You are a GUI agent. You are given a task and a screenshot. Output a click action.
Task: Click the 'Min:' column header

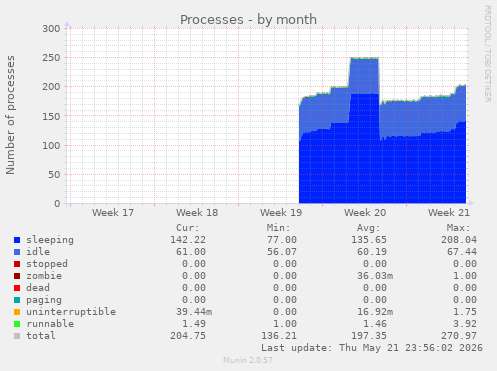click(278, 228)
